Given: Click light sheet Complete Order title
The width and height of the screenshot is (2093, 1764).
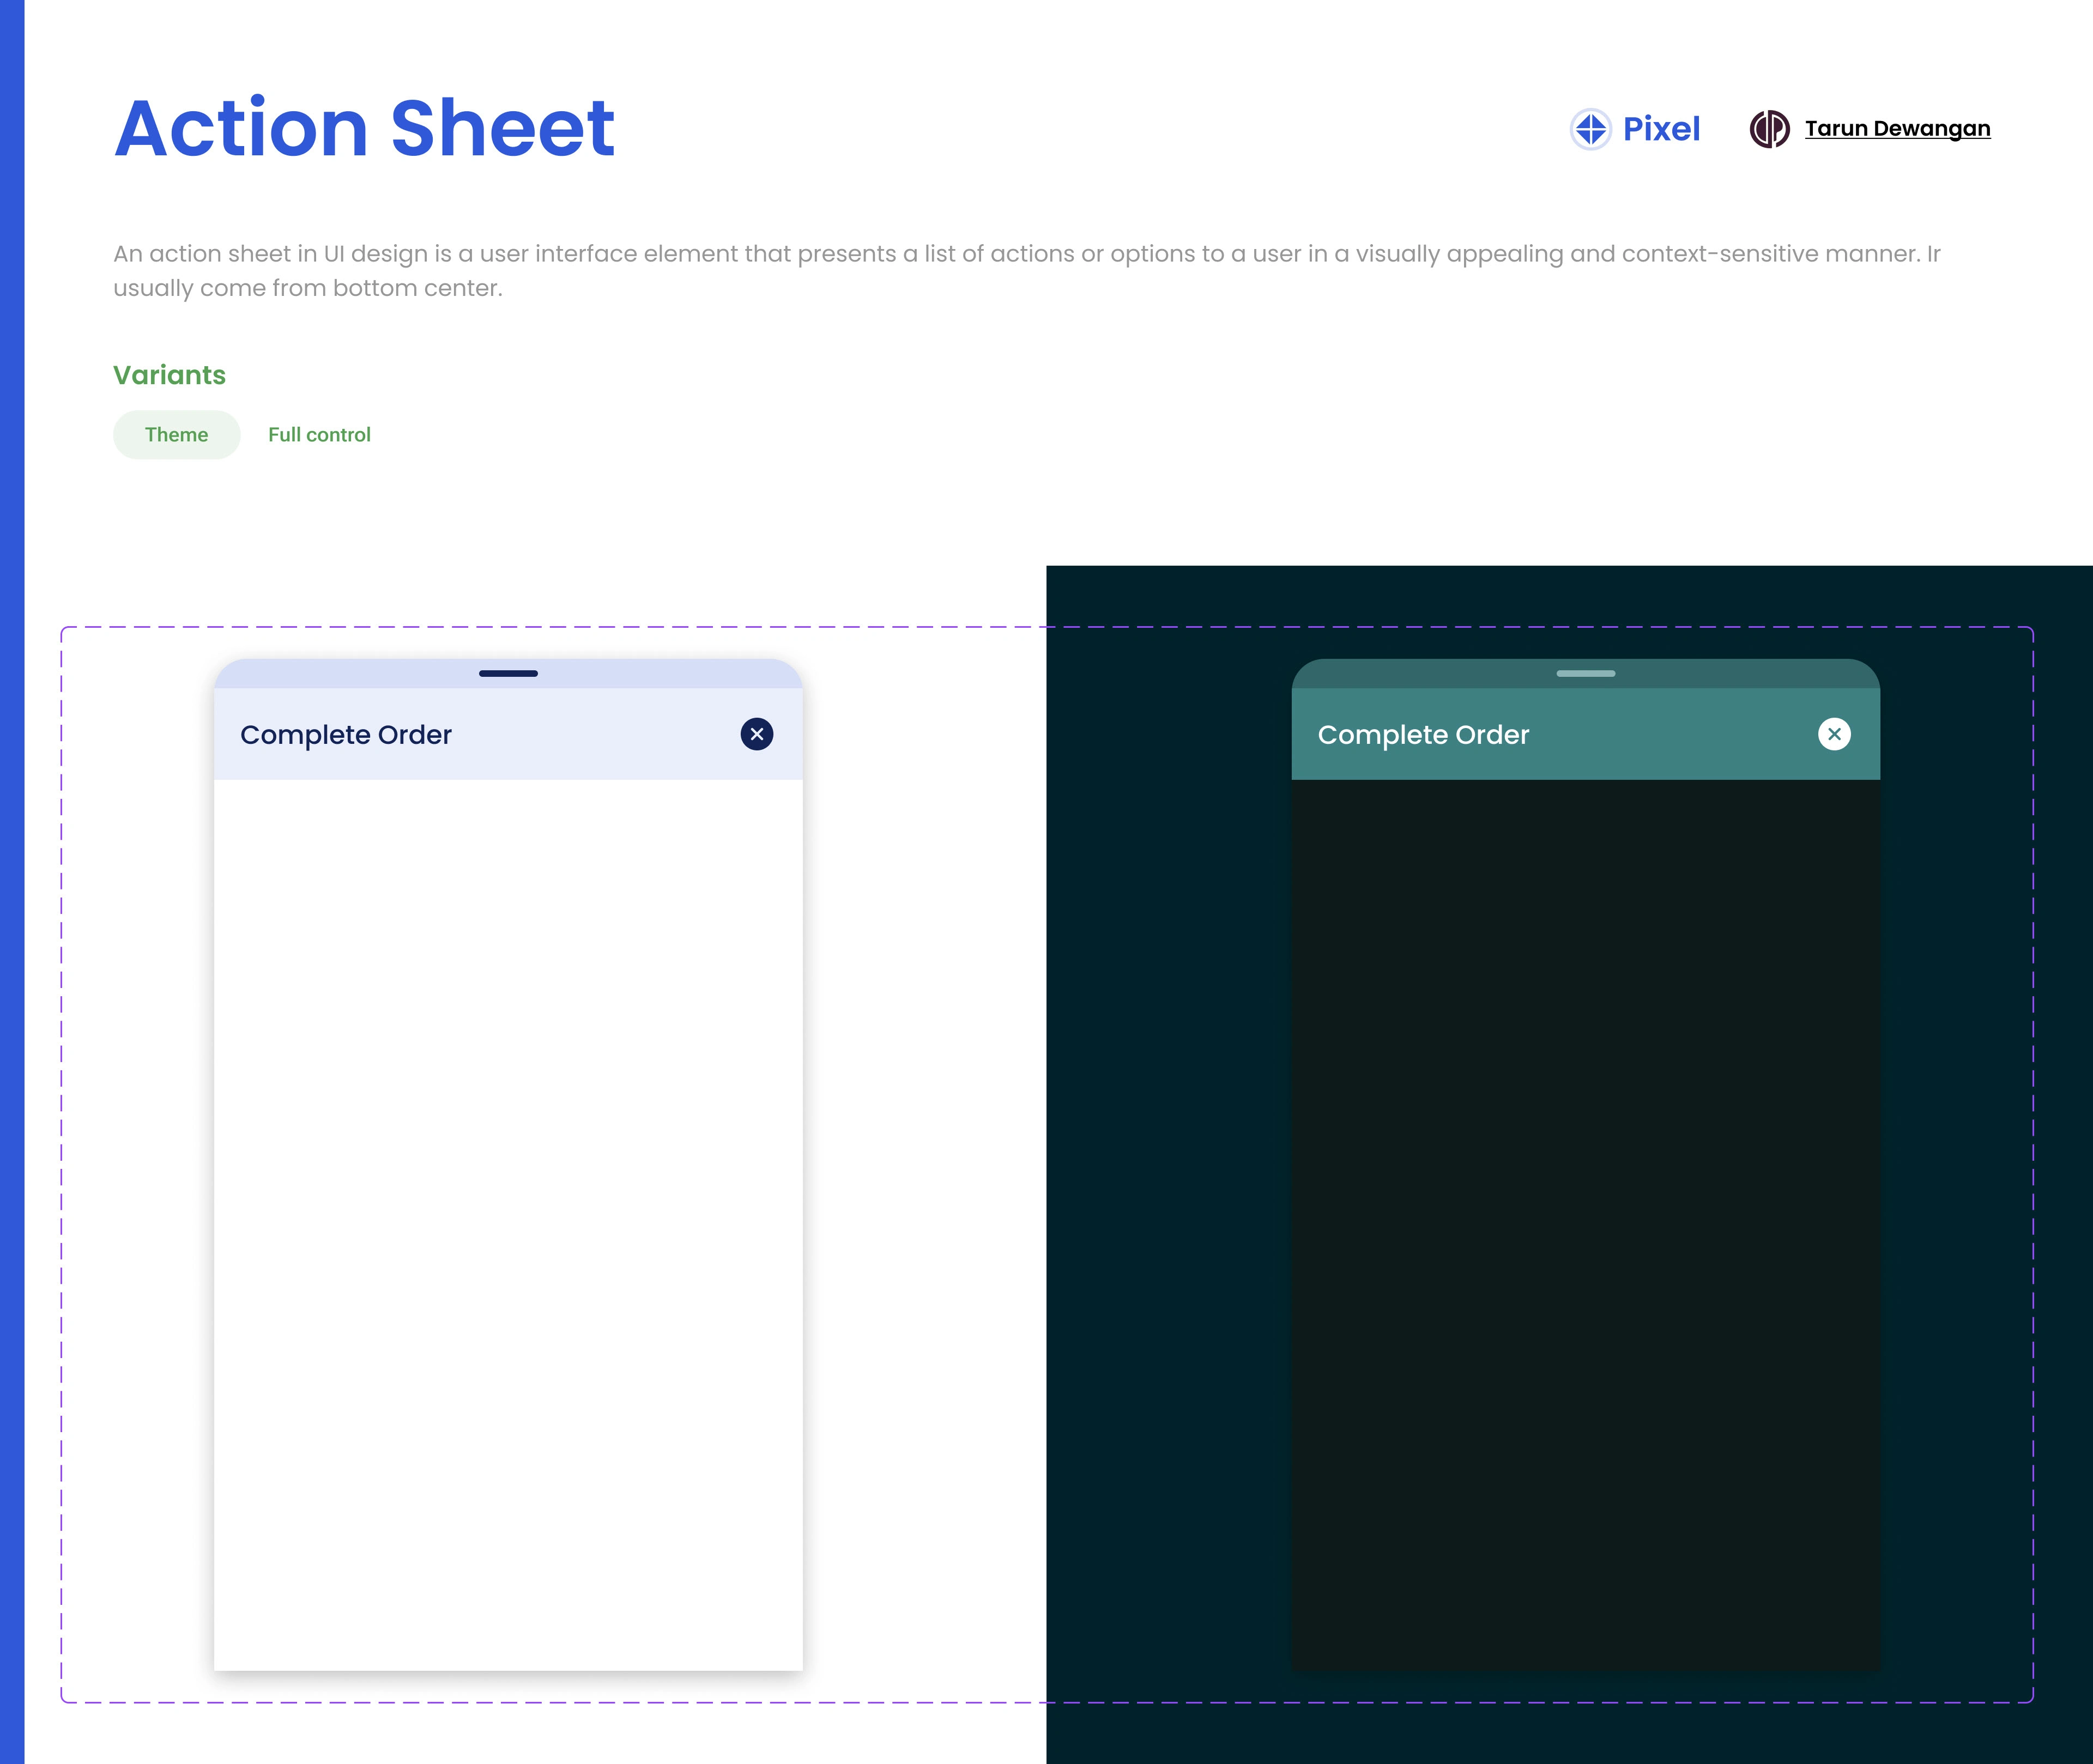Looking at the screenshot, I should [x=346, y=735].
